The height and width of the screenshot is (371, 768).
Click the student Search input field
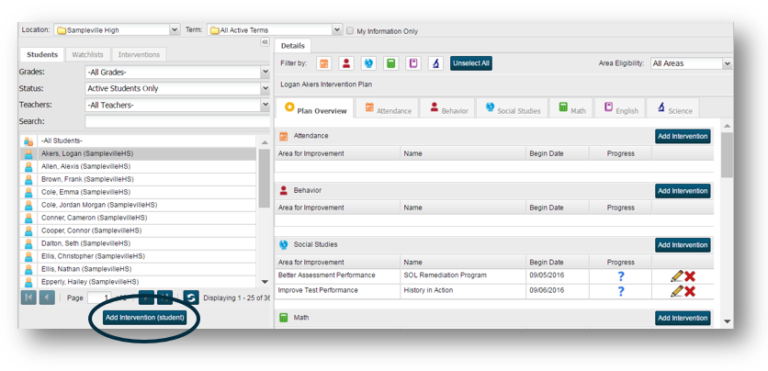[x=177, y=121]
